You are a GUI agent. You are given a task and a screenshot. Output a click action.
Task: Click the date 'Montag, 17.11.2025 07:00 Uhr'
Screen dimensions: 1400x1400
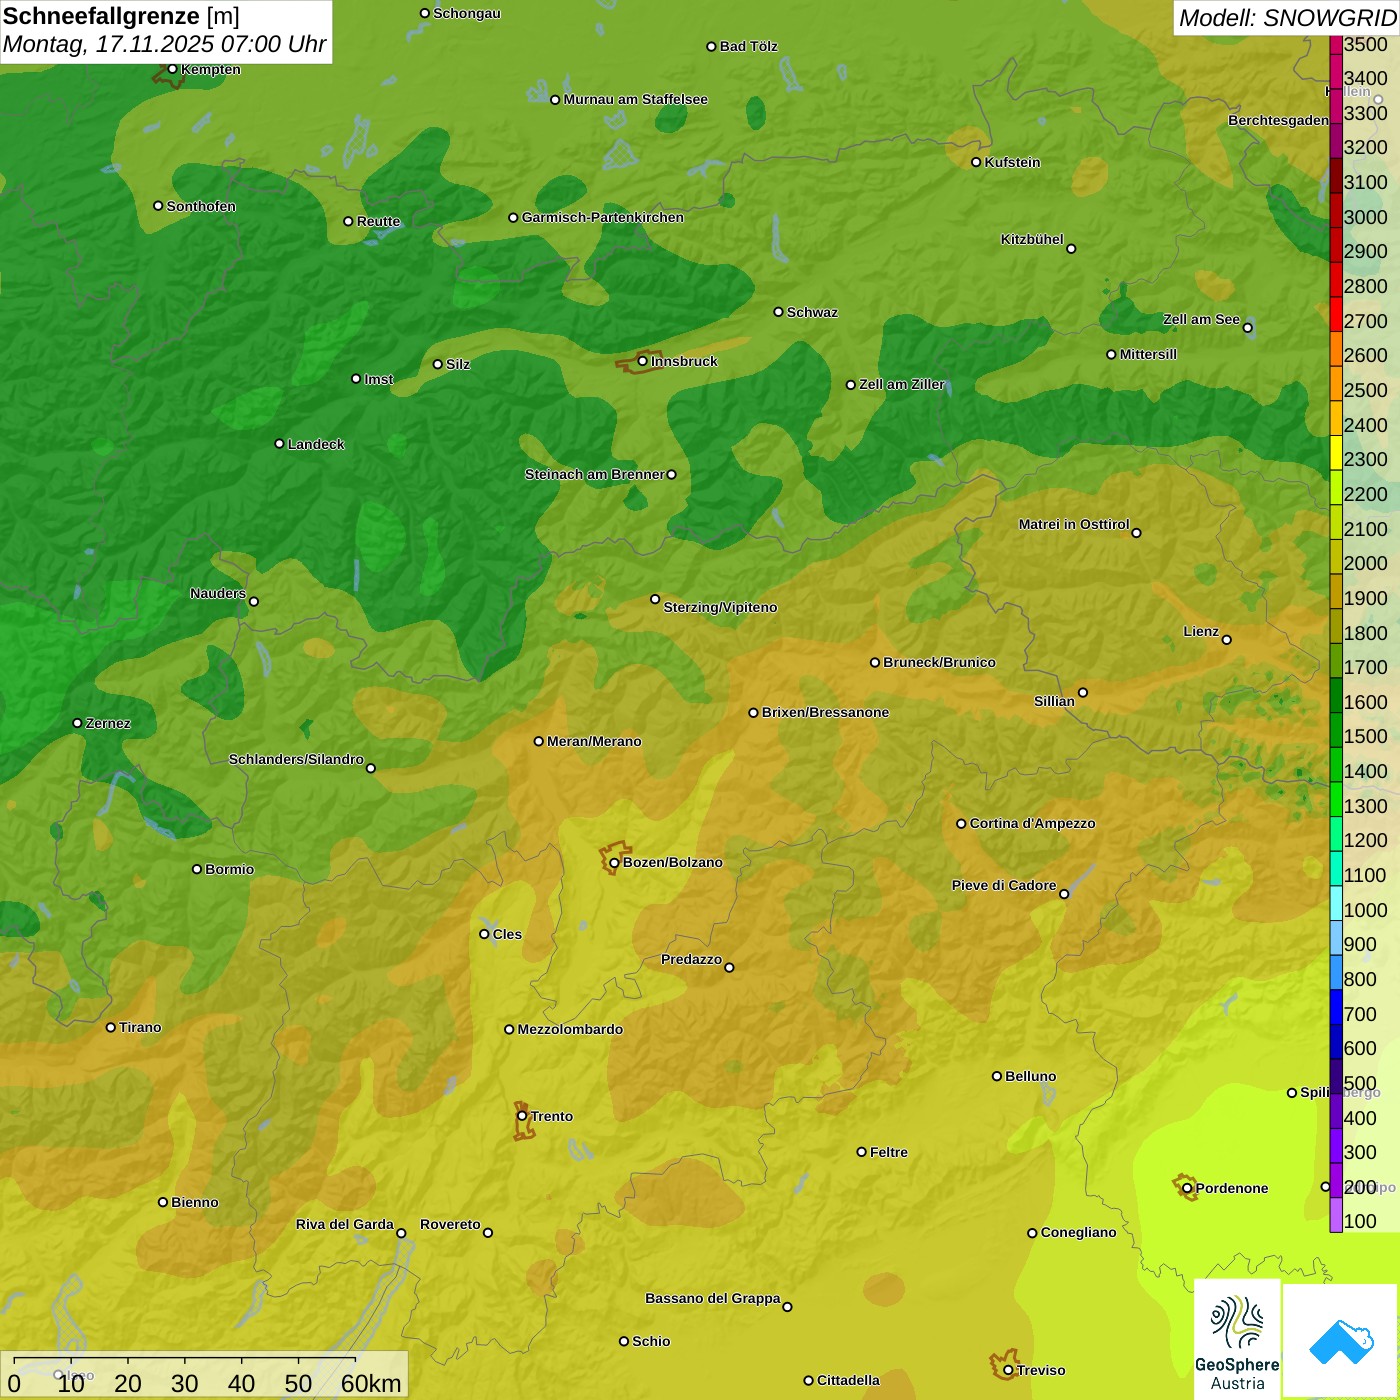[165, 44]
